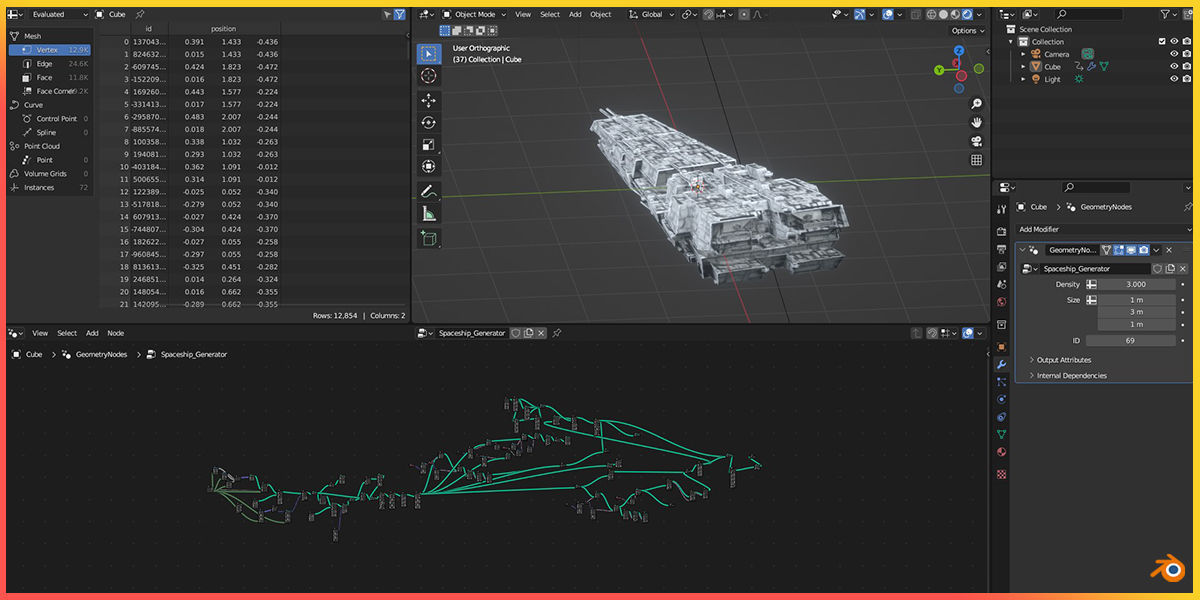Screen dimensions: 1200x600
Task: Switch viewport to rendered shading mode
Action: click(x=968, y=14)
